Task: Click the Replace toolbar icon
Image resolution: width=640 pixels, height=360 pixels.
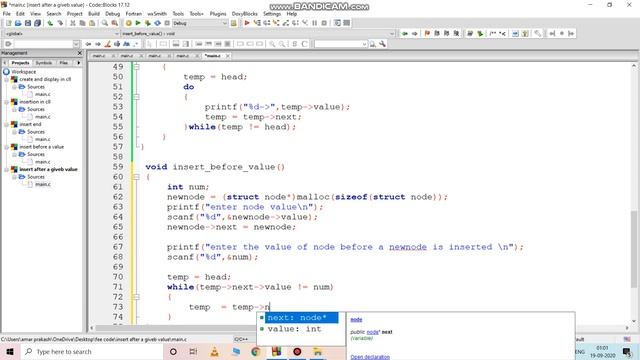Action: [x=115, y=23]
